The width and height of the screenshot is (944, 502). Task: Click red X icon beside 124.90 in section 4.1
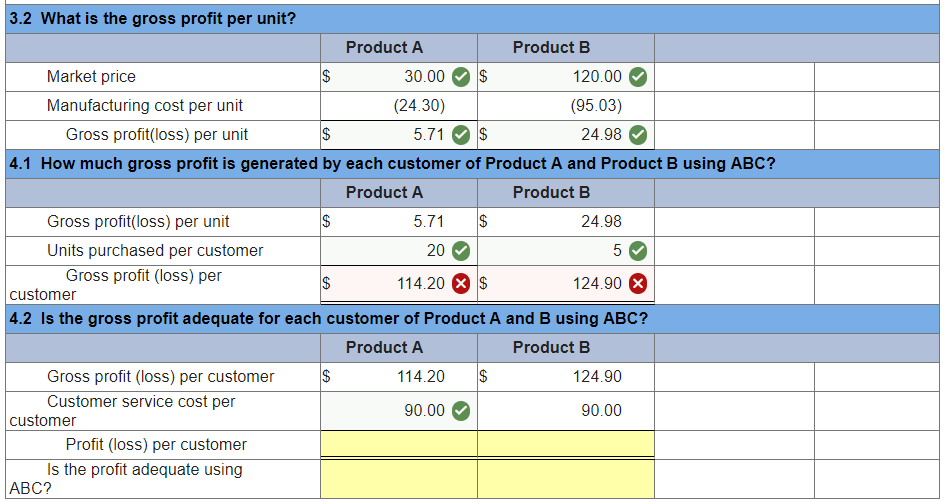(638, 284)
